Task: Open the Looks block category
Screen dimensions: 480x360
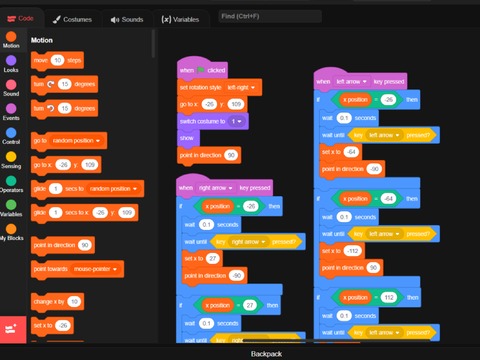Action: tap(11, 64)
